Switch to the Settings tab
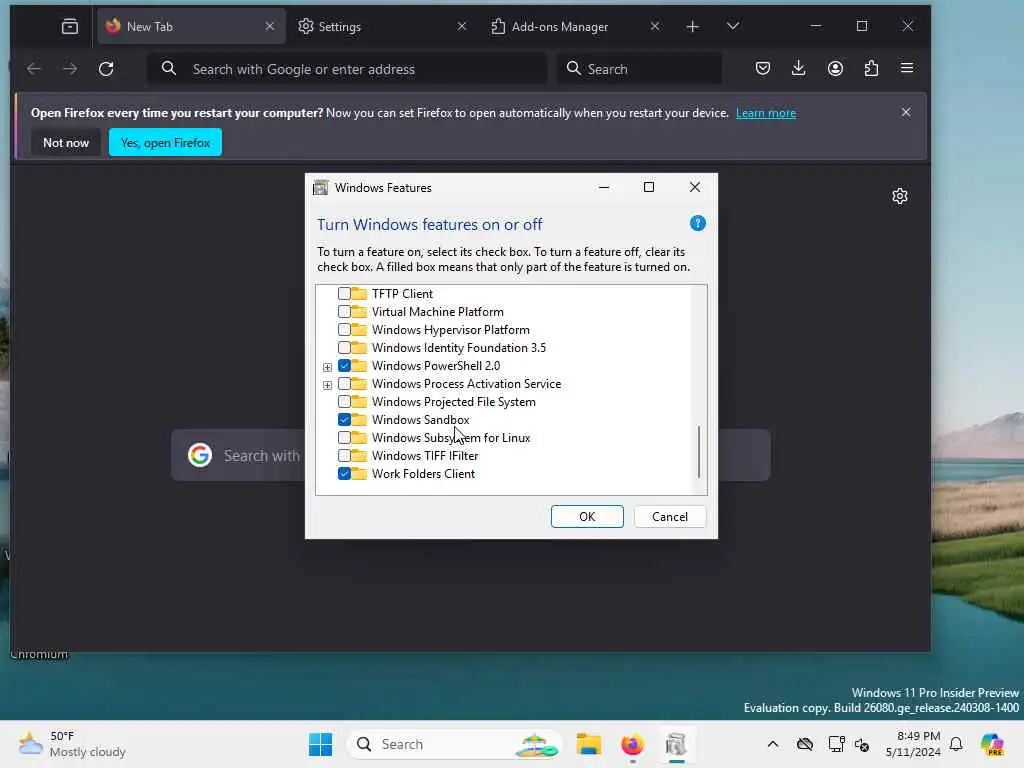The width and height of the screenshot is (1024, 768). pyautogui.click(x=382, y=26)
